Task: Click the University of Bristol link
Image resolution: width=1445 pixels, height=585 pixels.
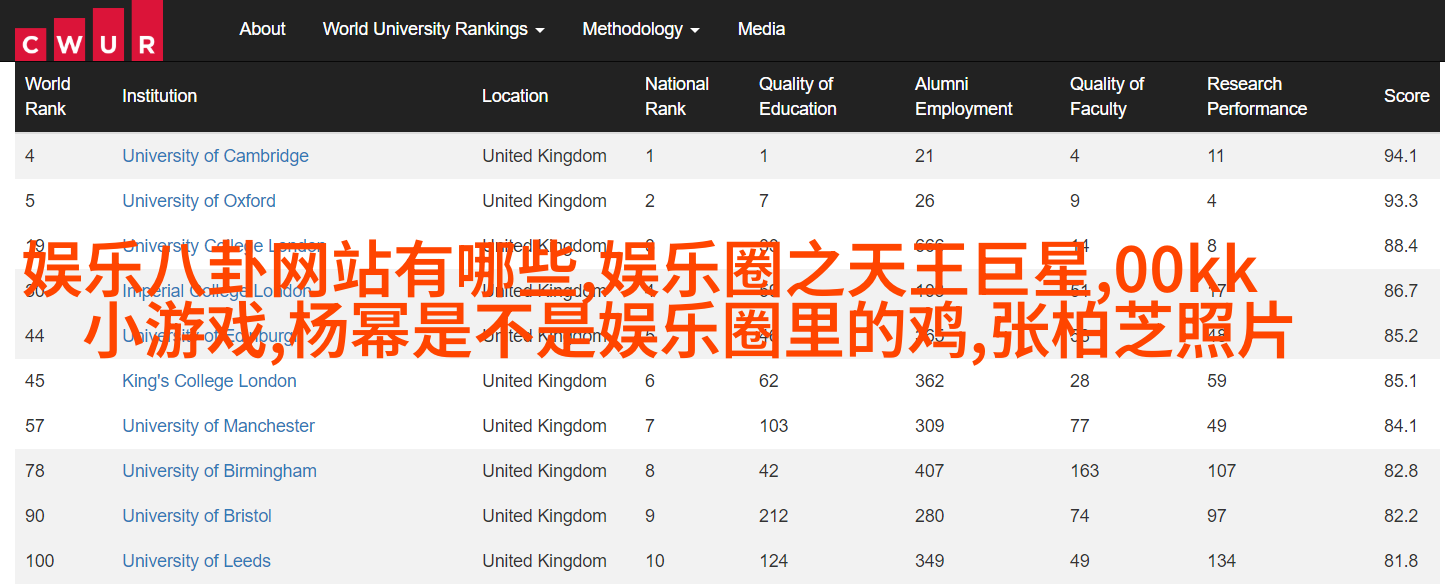Action: pos(197,516)
